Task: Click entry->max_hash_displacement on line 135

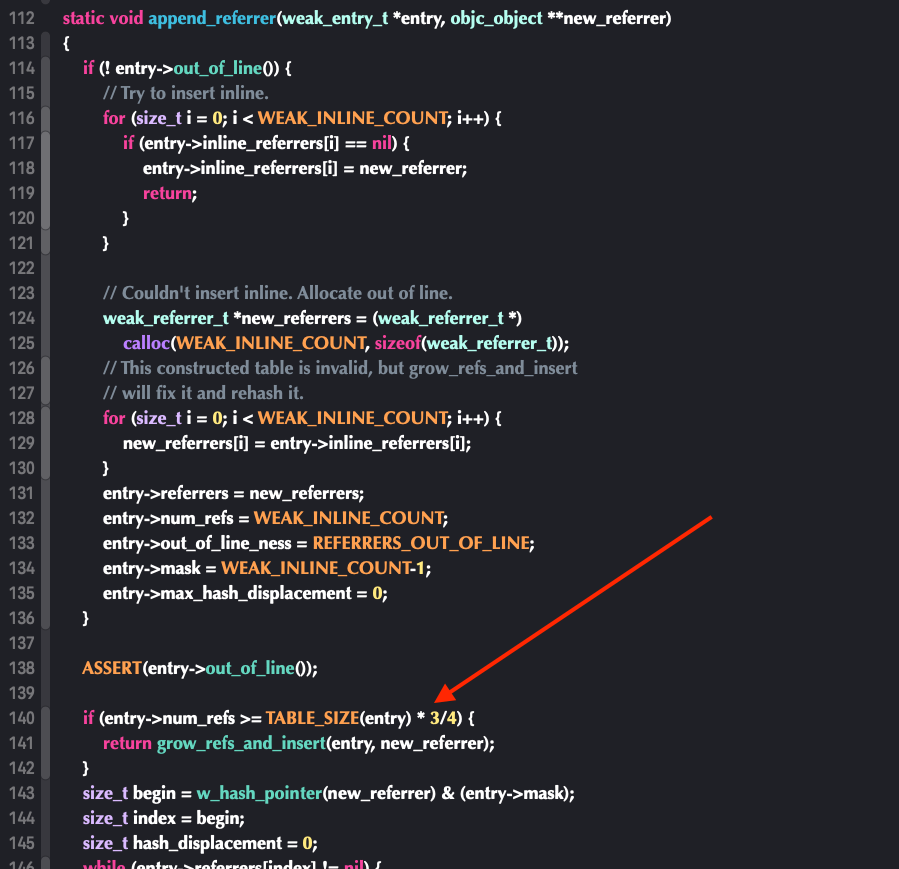Action: click(227, 593)
